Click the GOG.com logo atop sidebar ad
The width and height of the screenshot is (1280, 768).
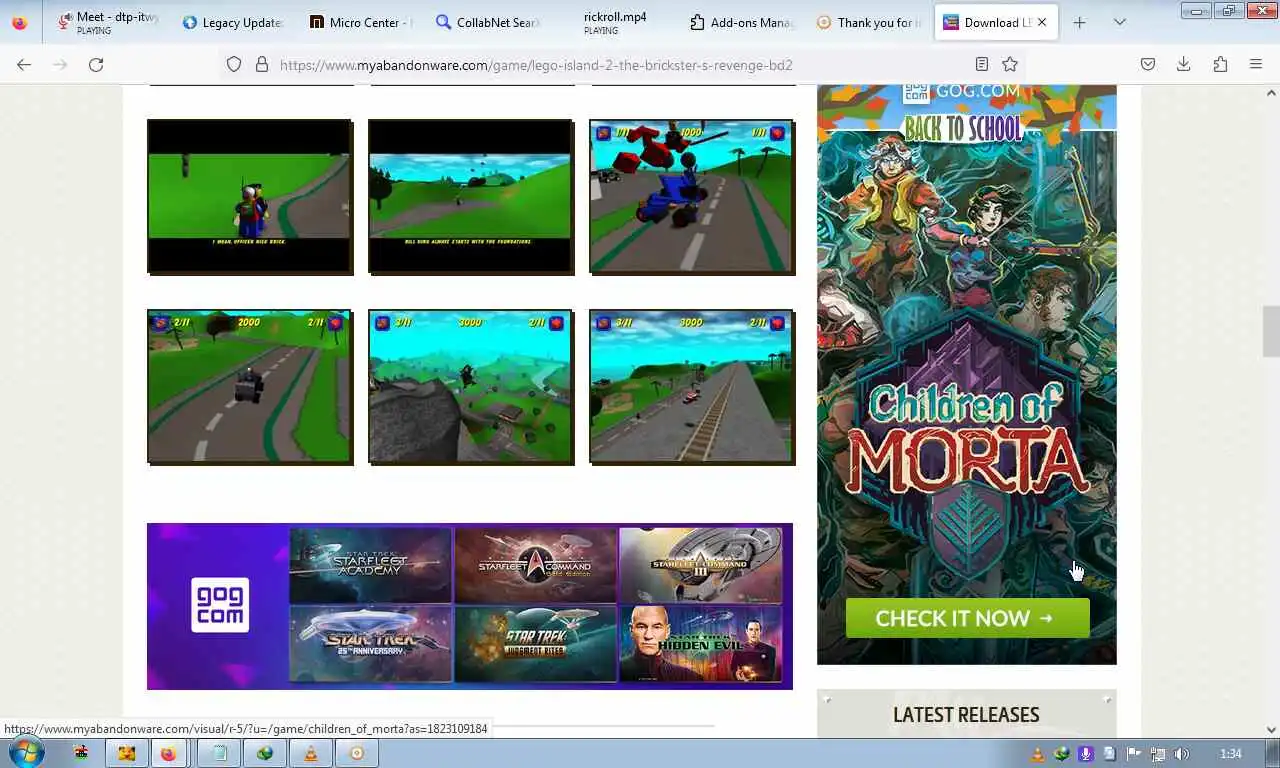coord(961,93)
